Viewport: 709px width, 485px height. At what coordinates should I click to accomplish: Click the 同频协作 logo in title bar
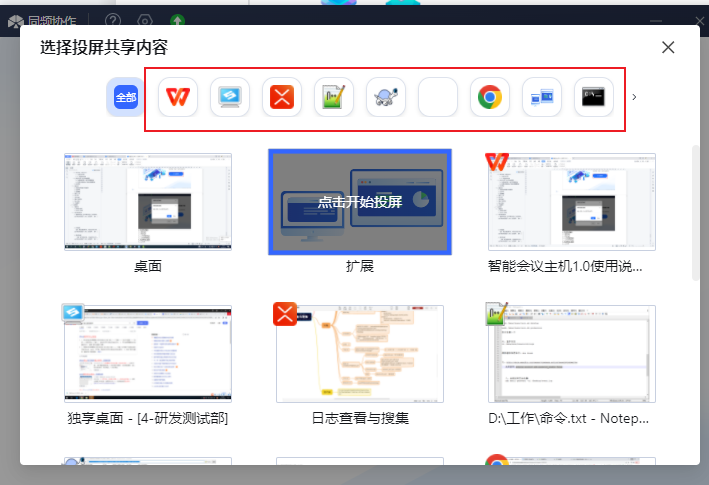(x=16, y=21)
